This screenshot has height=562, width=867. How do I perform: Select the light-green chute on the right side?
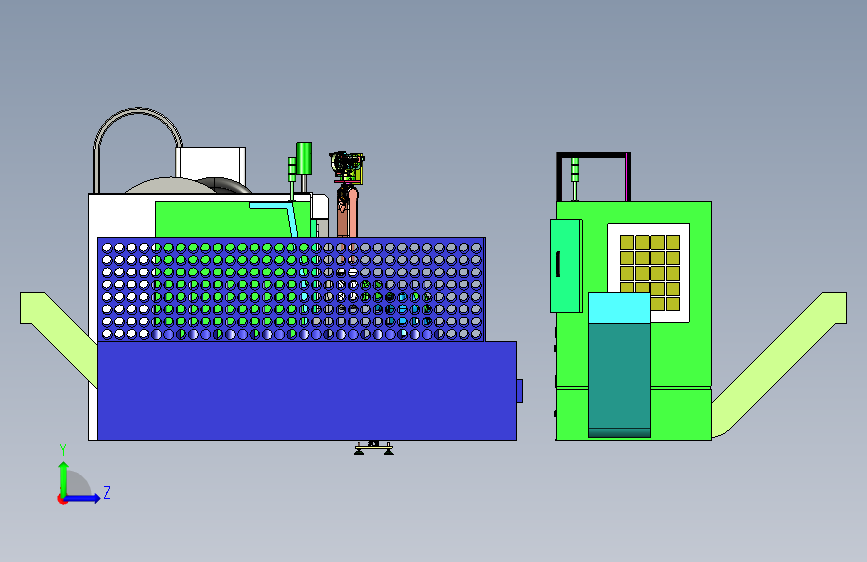[779, 365]
